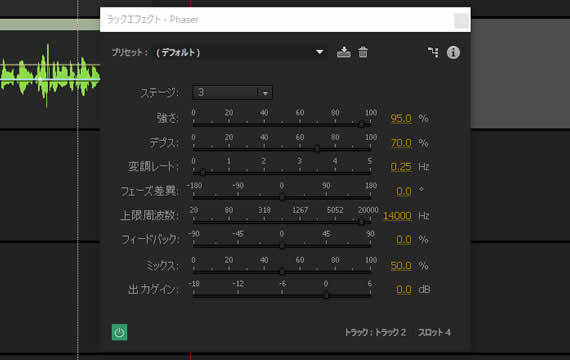Screen dimensions: 570x360
Task: Select the 14000 Hz frequency value
Action: [x=397, y=216]
